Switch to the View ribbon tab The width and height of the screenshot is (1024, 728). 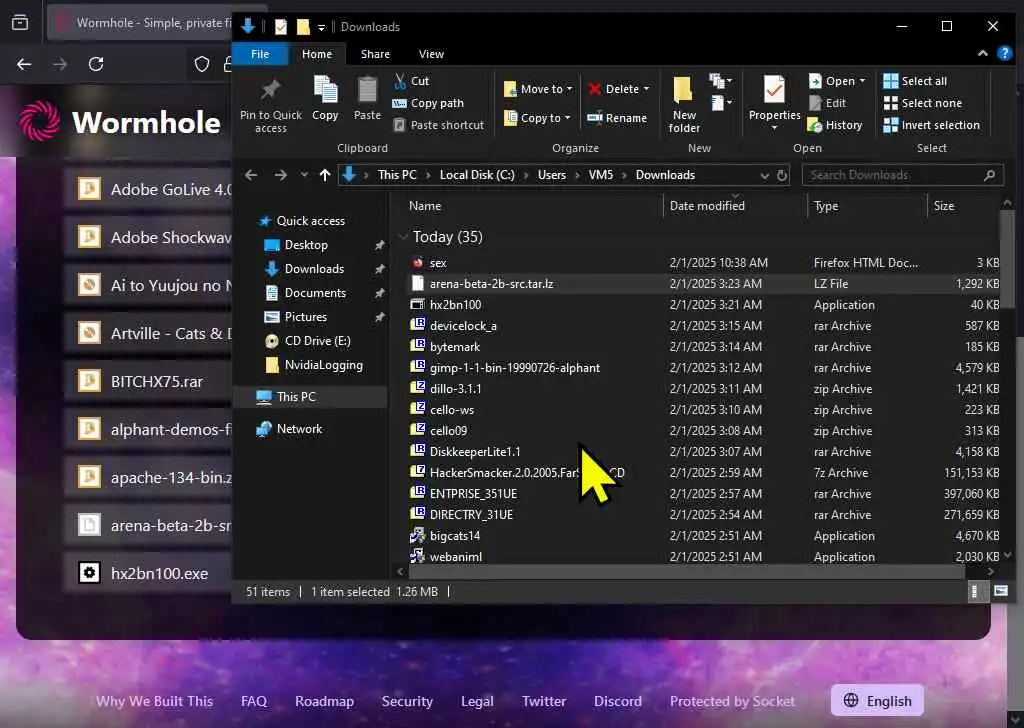431,54
